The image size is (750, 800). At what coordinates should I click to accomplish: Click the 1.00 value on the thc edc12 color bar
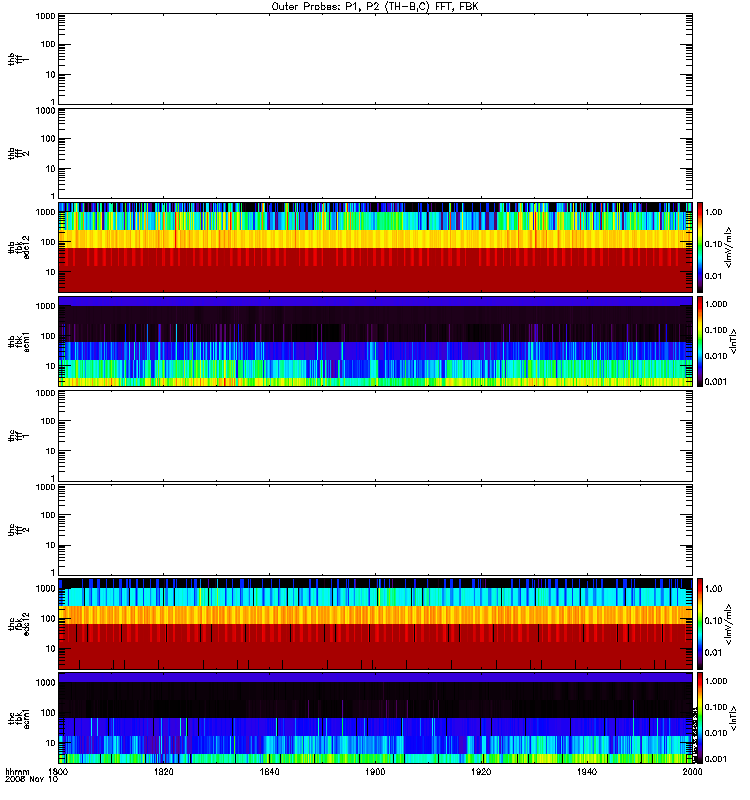pyautogui.click(x=713, y=589)
